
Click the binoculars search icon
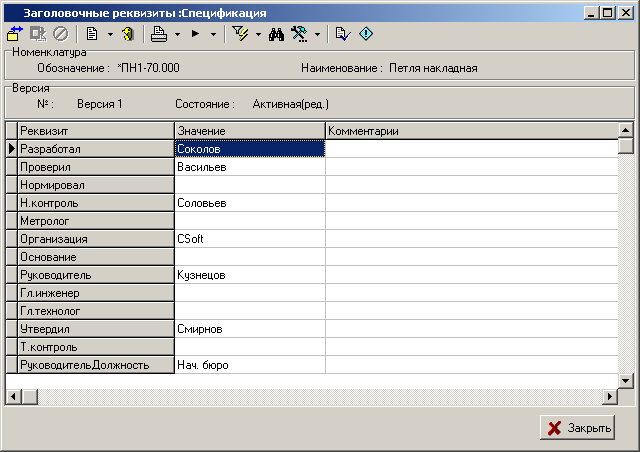(277, 33)
